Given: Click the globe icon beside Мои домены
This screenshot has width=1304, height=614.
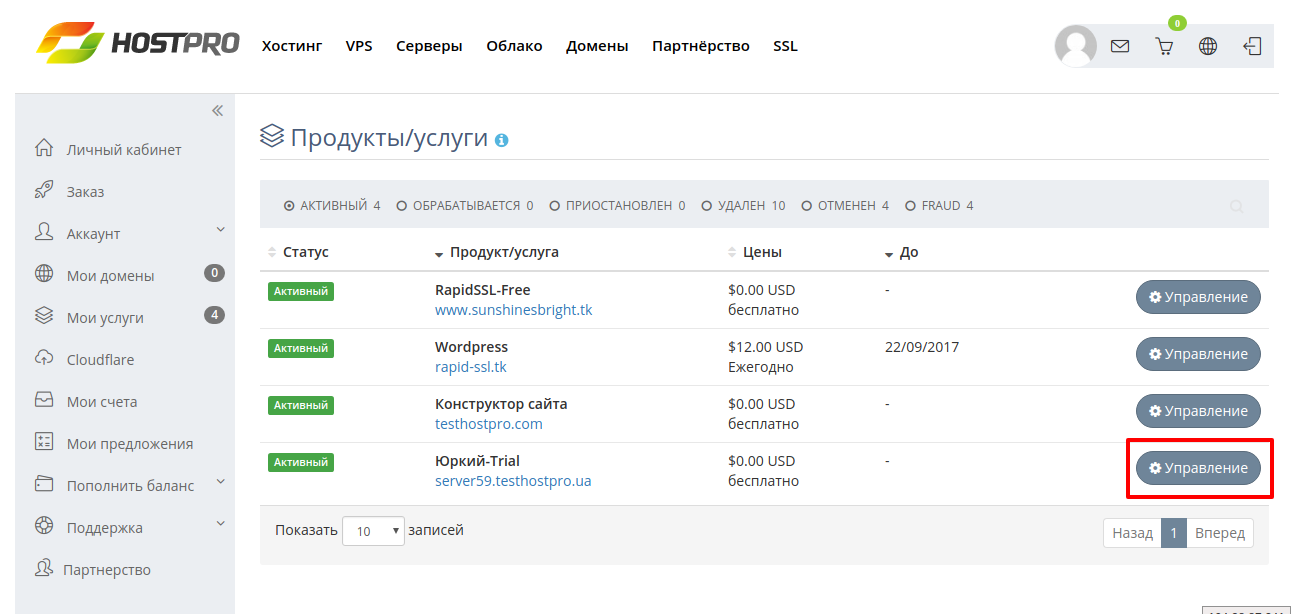Looking at the screenshot, I should pos(43,274).
